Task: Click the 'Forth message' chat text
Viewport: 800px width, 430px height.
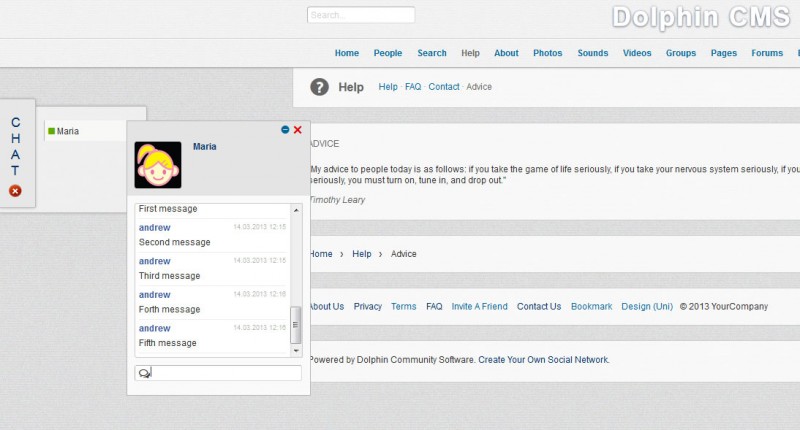Action: (169, 310)
